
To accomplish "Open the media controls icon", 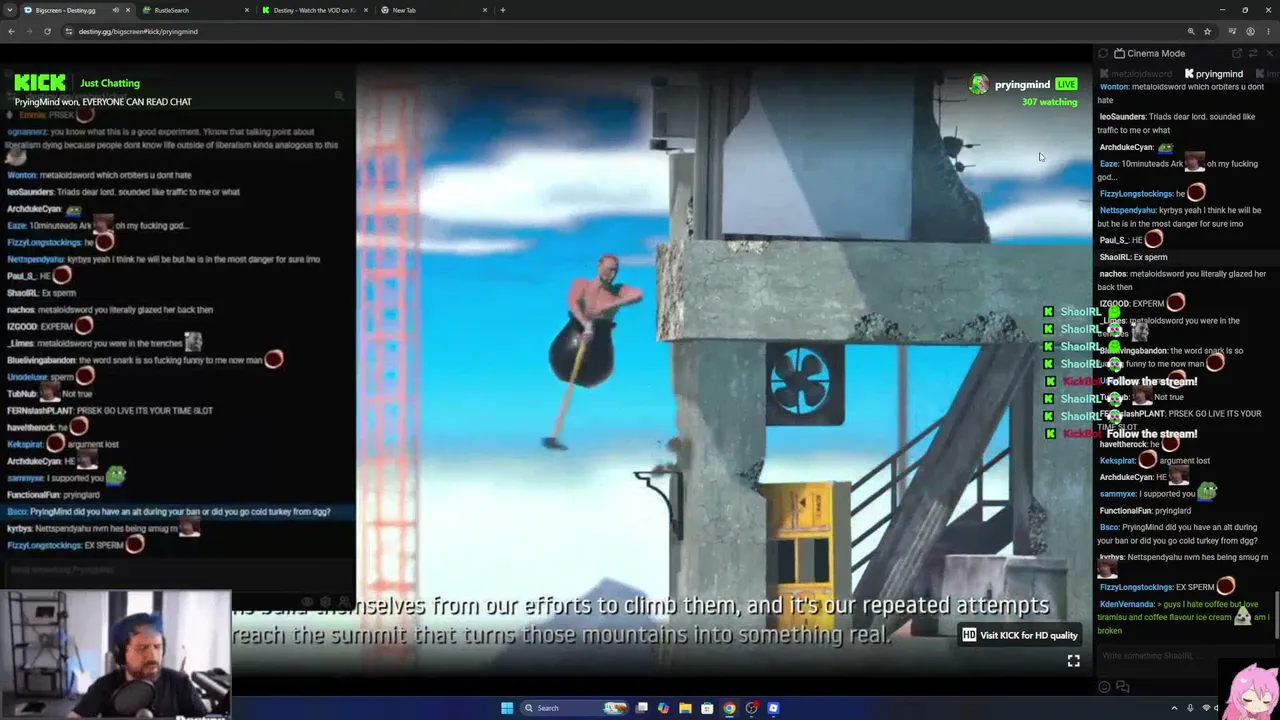I will tap(1233, 31).
